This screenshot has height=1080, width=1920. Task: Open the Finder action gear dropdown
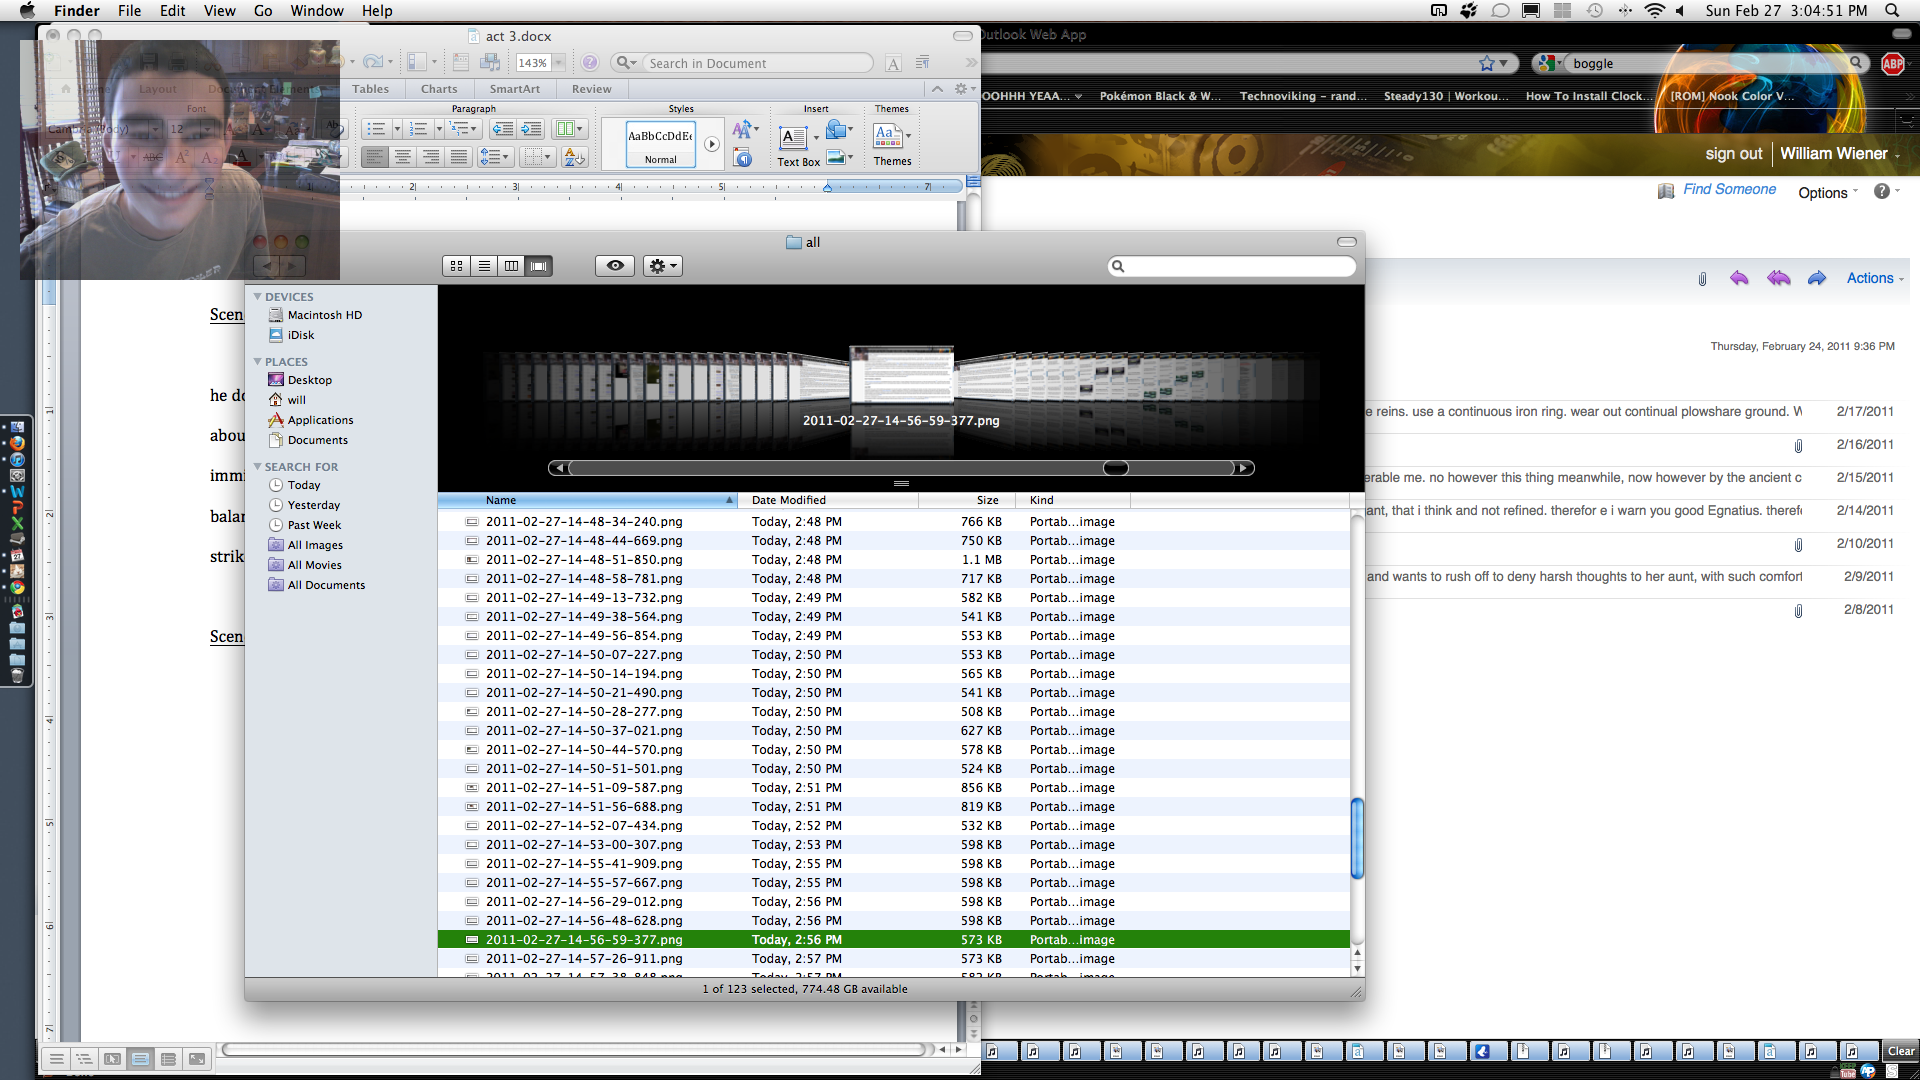tap(662, 266)
